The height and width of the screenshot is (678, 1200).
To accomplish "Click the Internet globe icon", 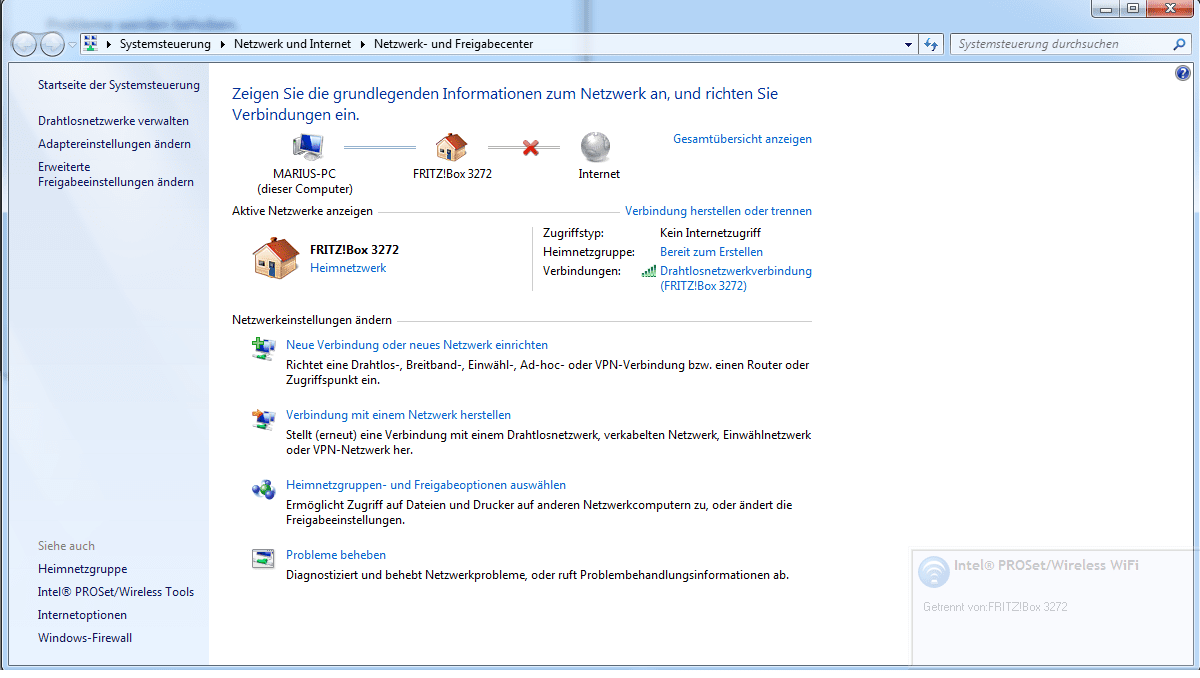I will click(596, 147).
